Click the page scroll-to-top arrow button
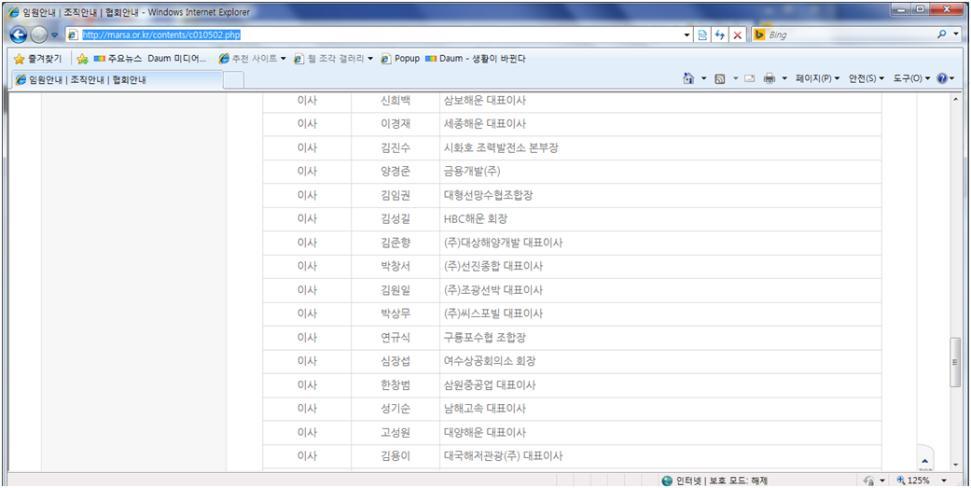971x488 pixels. point(925,460)
